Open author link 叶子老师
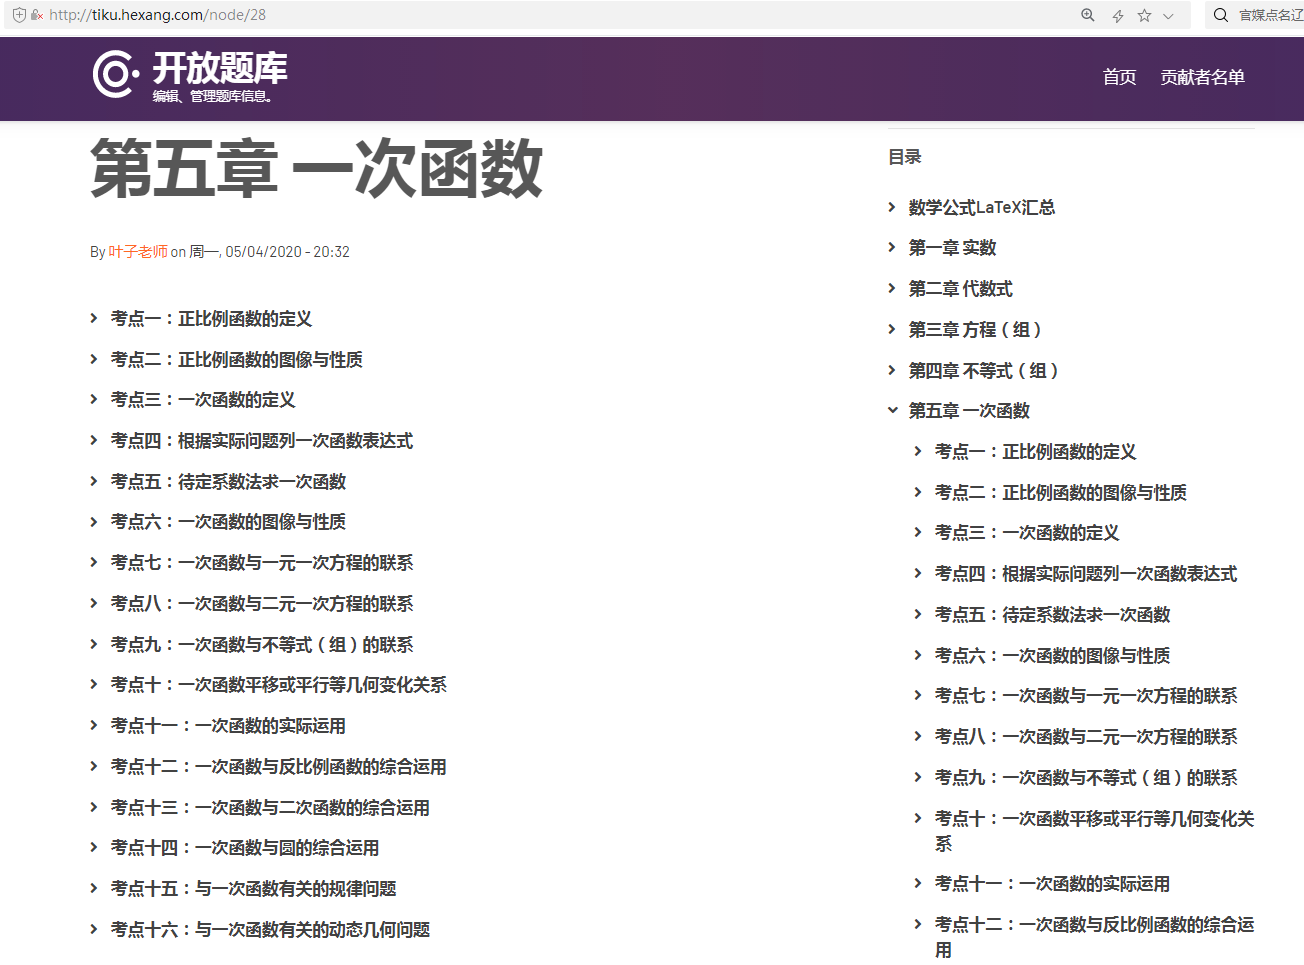 138,252
